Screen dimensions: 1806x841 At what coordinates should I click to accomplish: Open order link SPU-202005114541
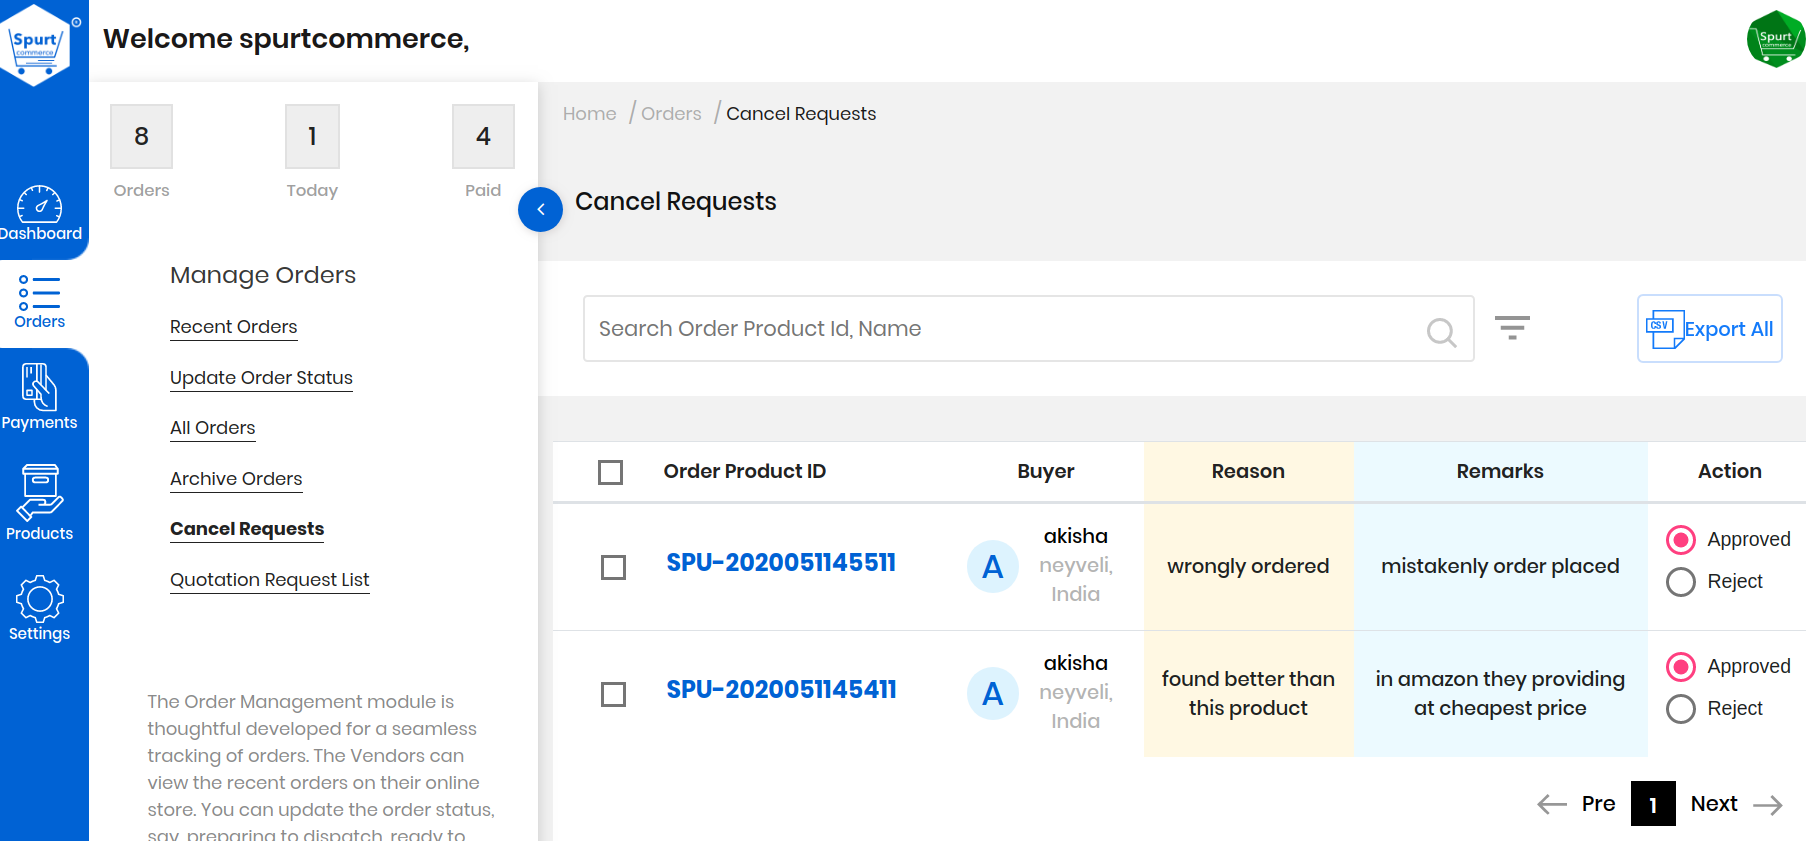[x=781, y=690]
